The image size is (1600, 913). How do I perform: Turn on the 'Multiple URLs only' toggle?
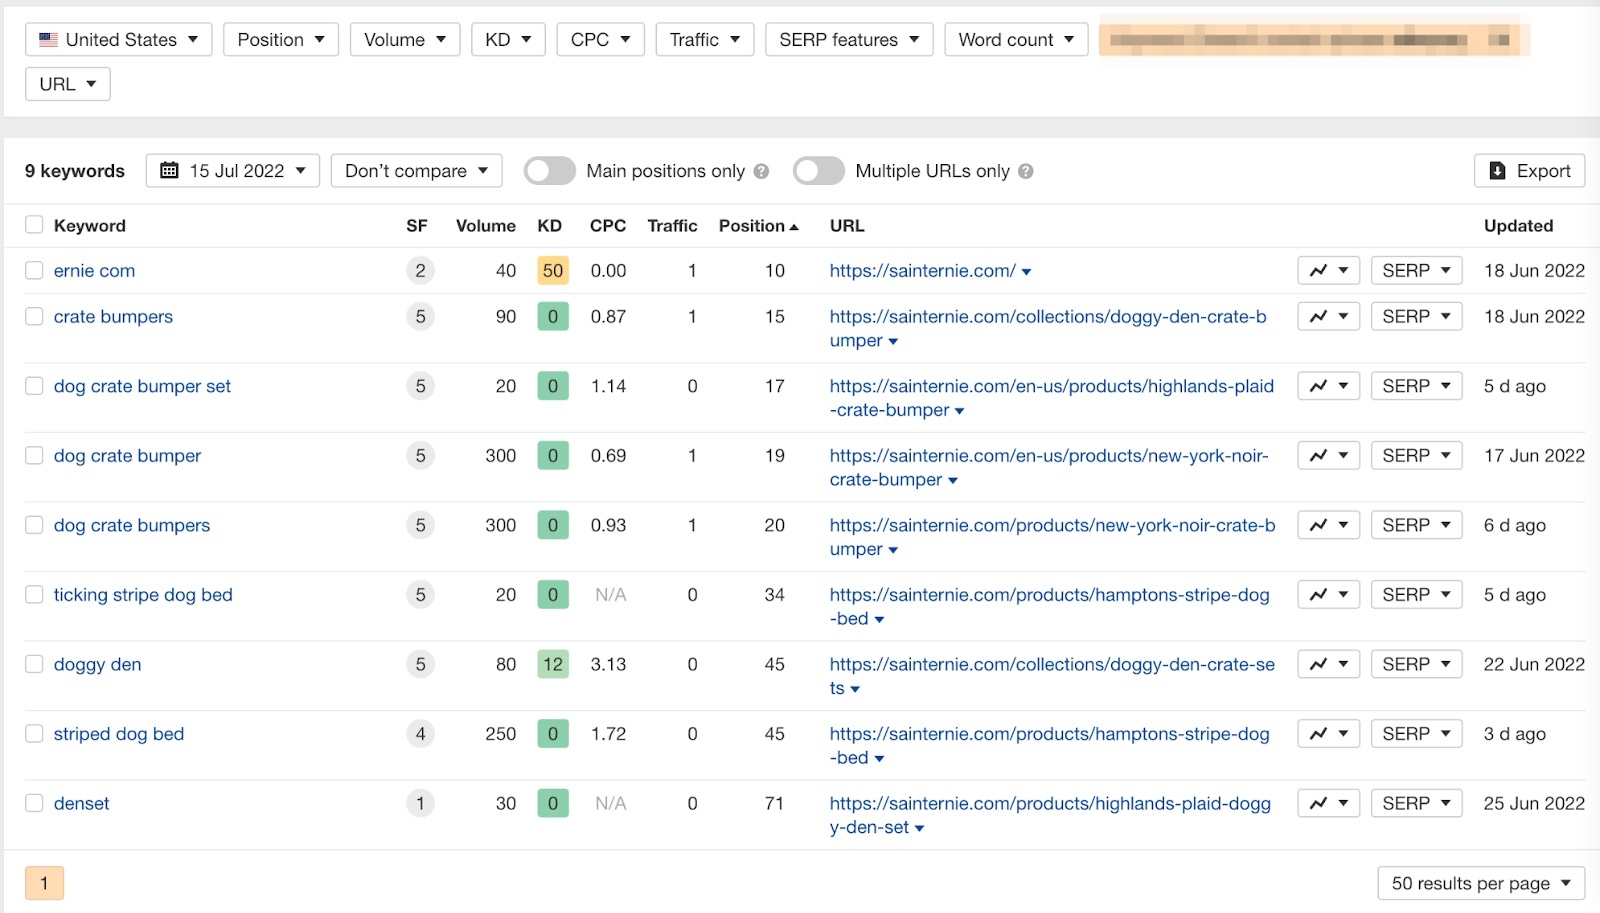point(818,171)
